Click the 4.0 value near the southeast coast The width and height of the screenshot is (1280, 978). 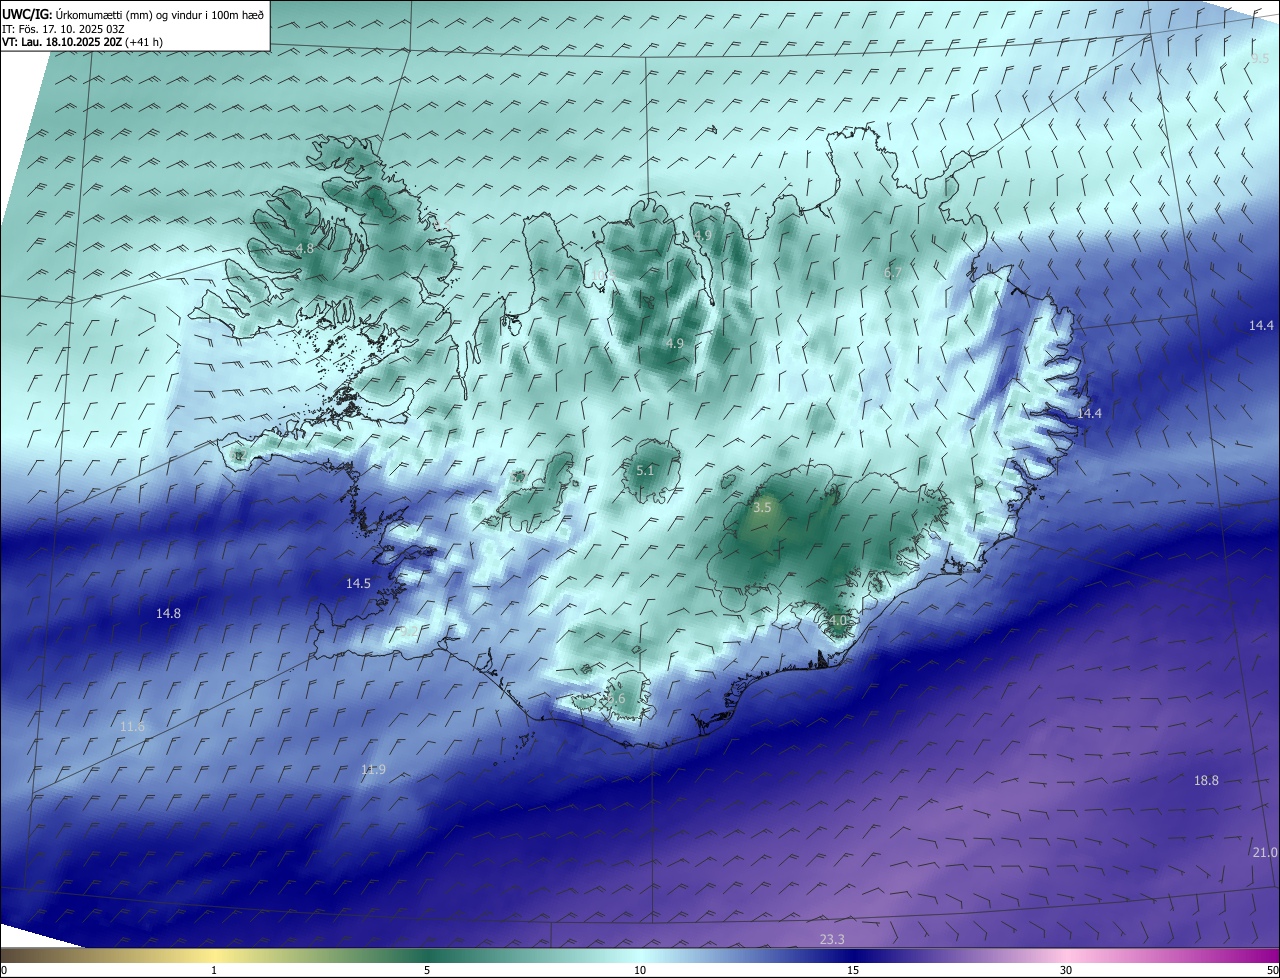837,621
